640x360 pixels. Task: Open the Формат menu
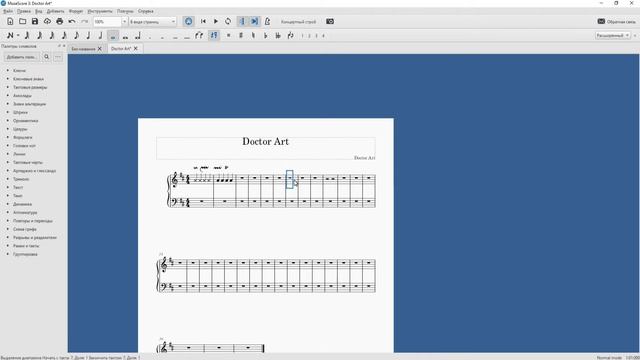(76, 11)
